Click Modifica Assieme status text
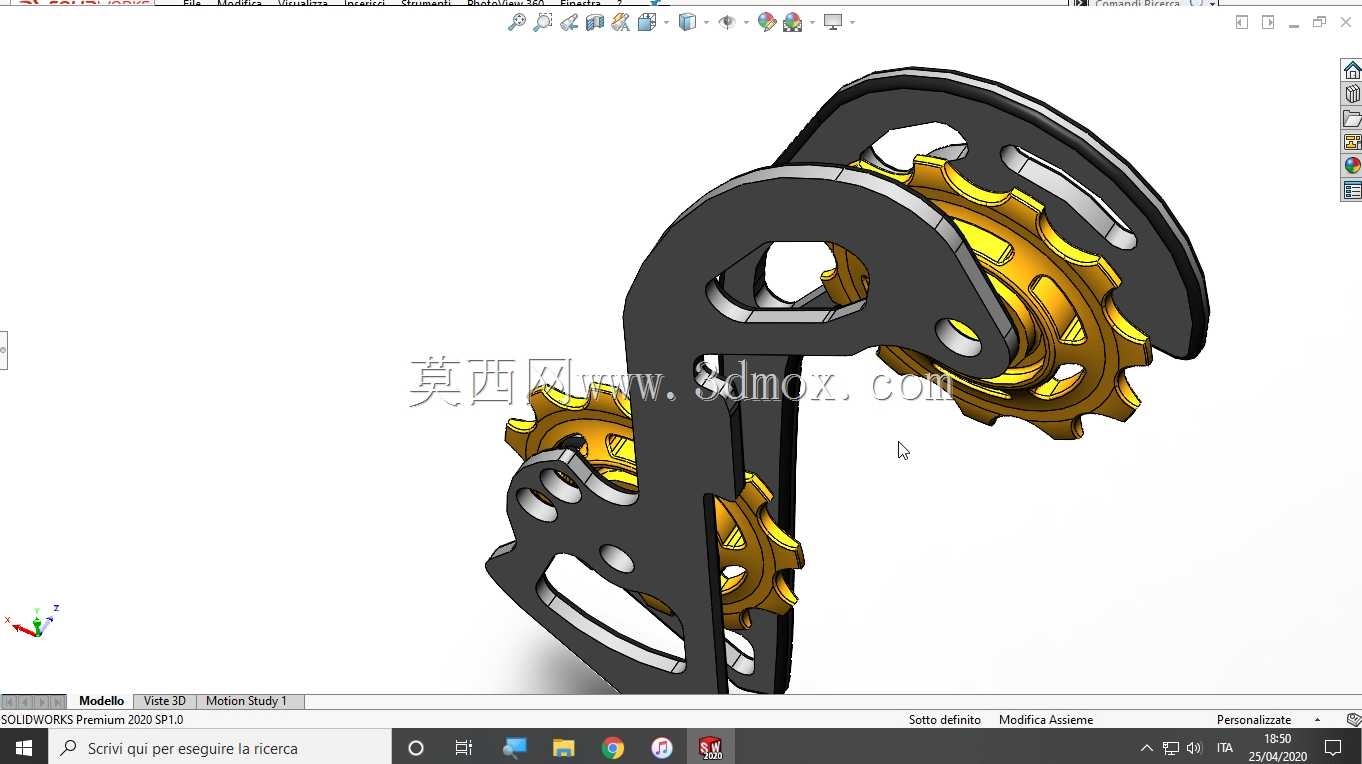The height and width of the screenshot is (764, 1362). click(1046, 720)
